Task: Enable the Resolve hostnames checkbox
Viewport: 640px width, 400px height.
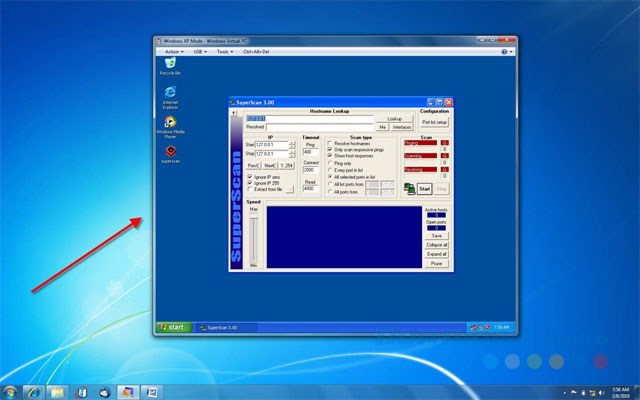Action: pyautogui.click(x=330, y=144)
